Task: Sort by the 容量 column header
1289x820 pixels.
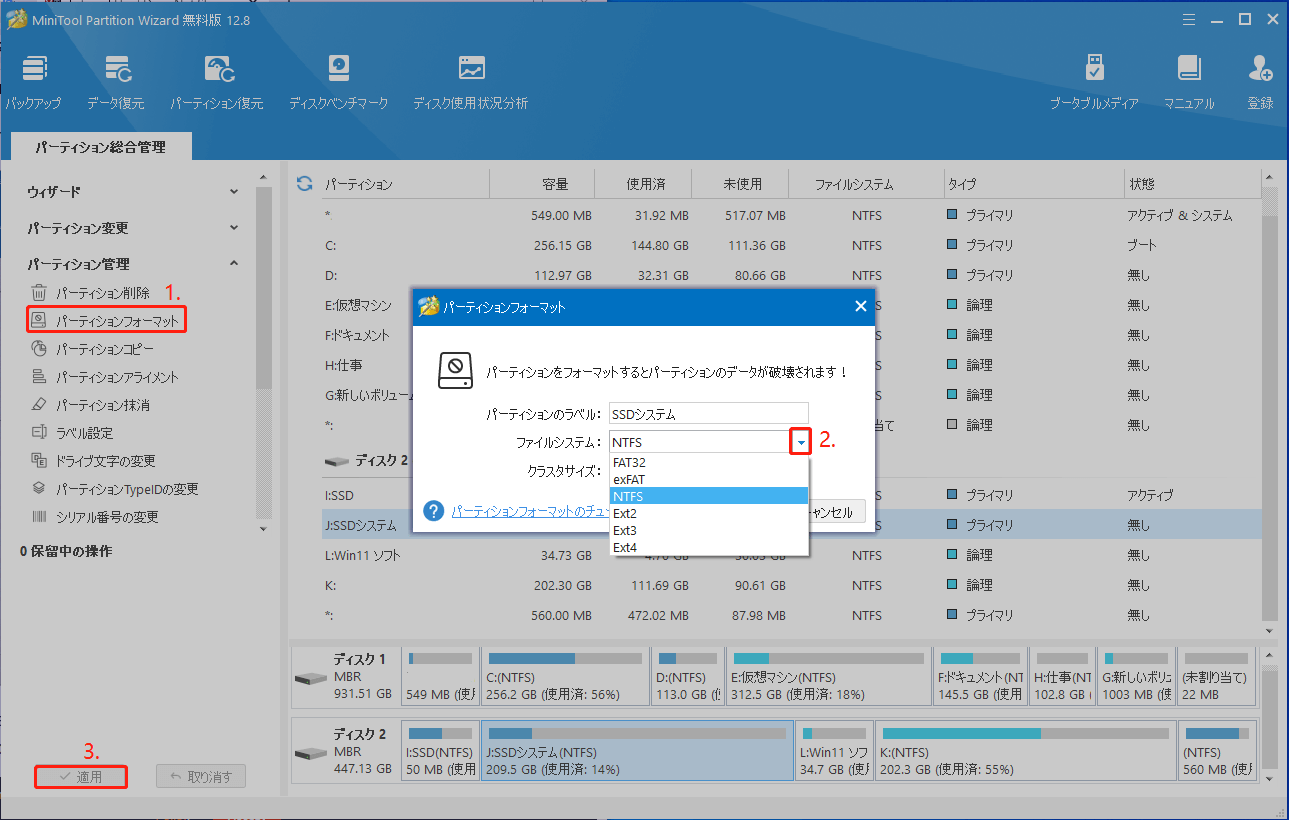Action: tap(542, 184)
